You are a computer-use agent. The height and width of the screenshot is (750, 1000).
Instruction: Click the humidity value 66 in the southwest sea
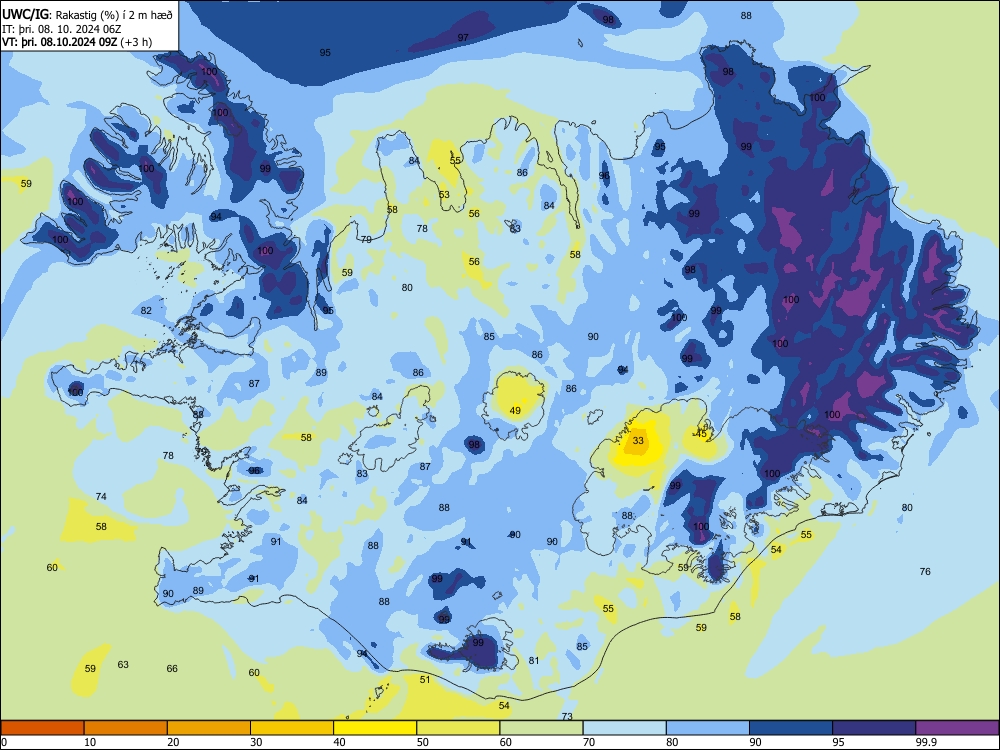(x=172, y=668)
